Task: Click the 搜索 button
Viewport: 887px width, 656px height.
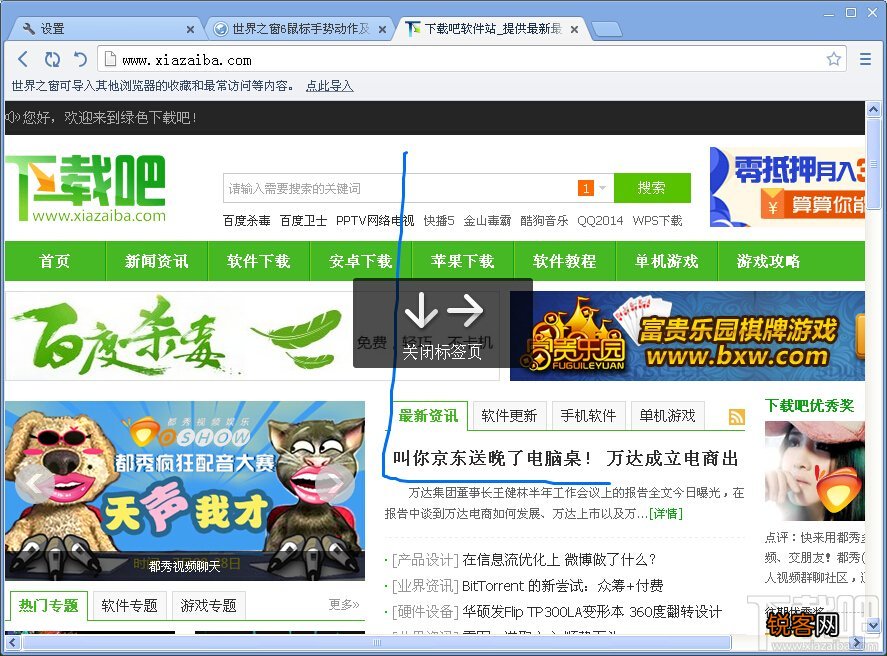Action: (652, 188)
